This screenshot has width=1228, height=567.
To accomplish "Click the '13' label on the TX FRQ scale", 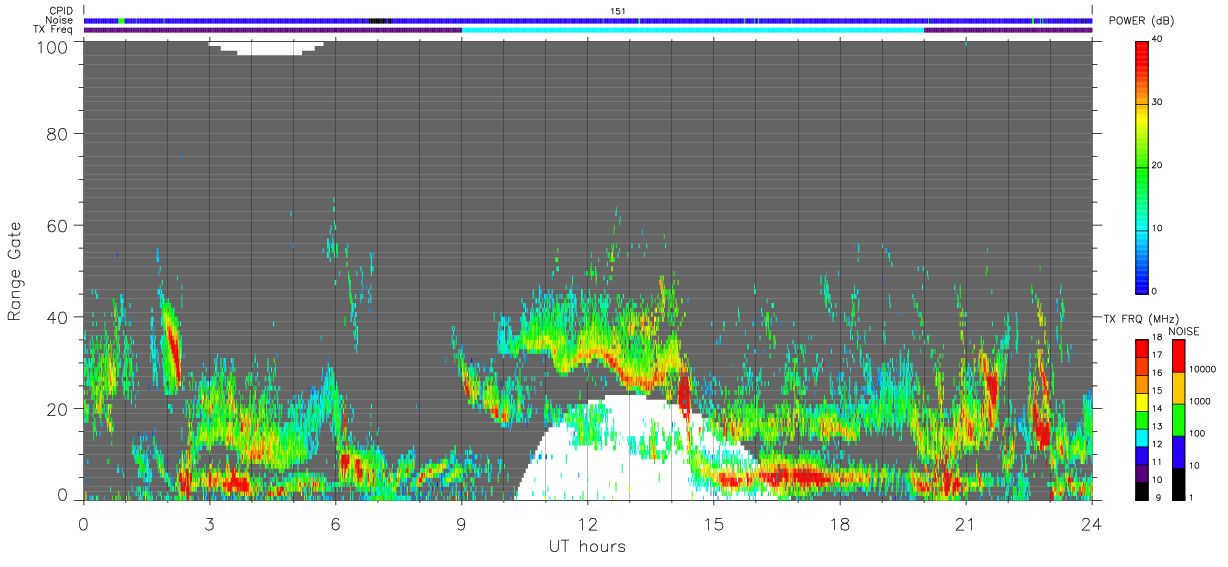I will [1158, 427].
